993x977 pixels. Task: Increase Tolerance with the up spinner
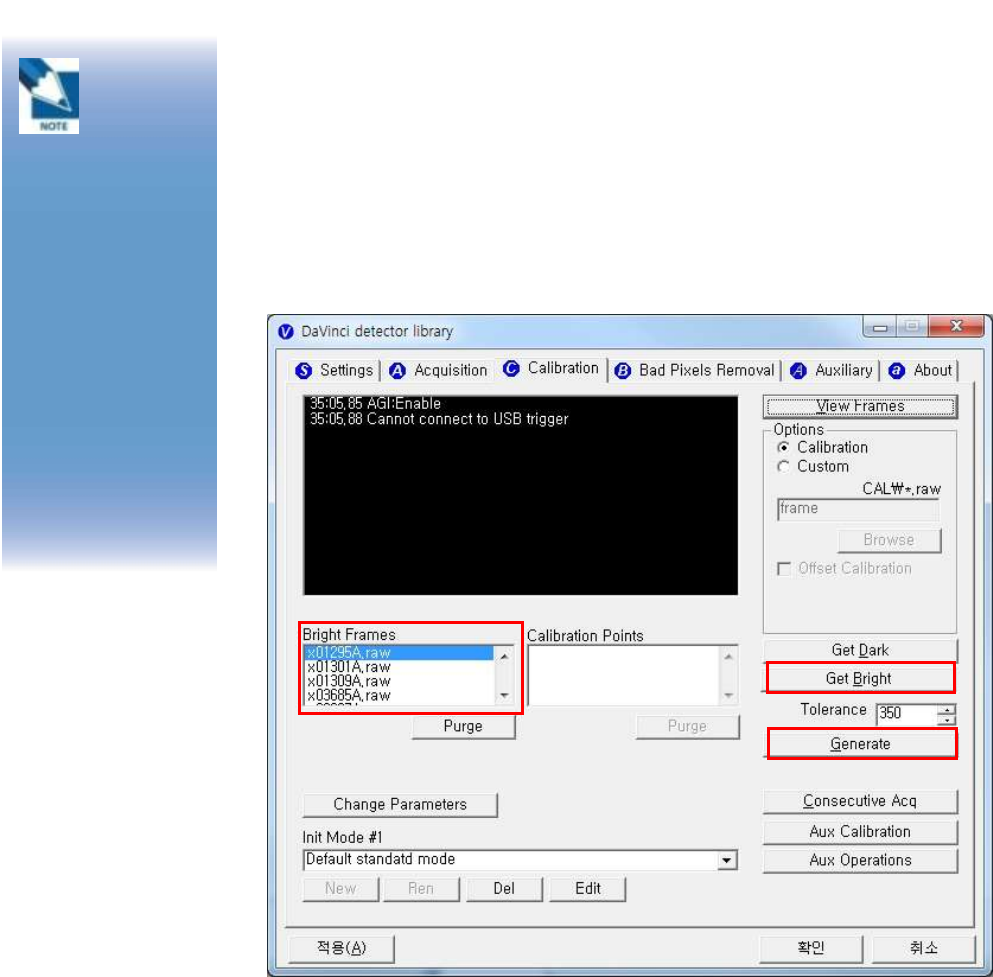[x=946, y=709]
